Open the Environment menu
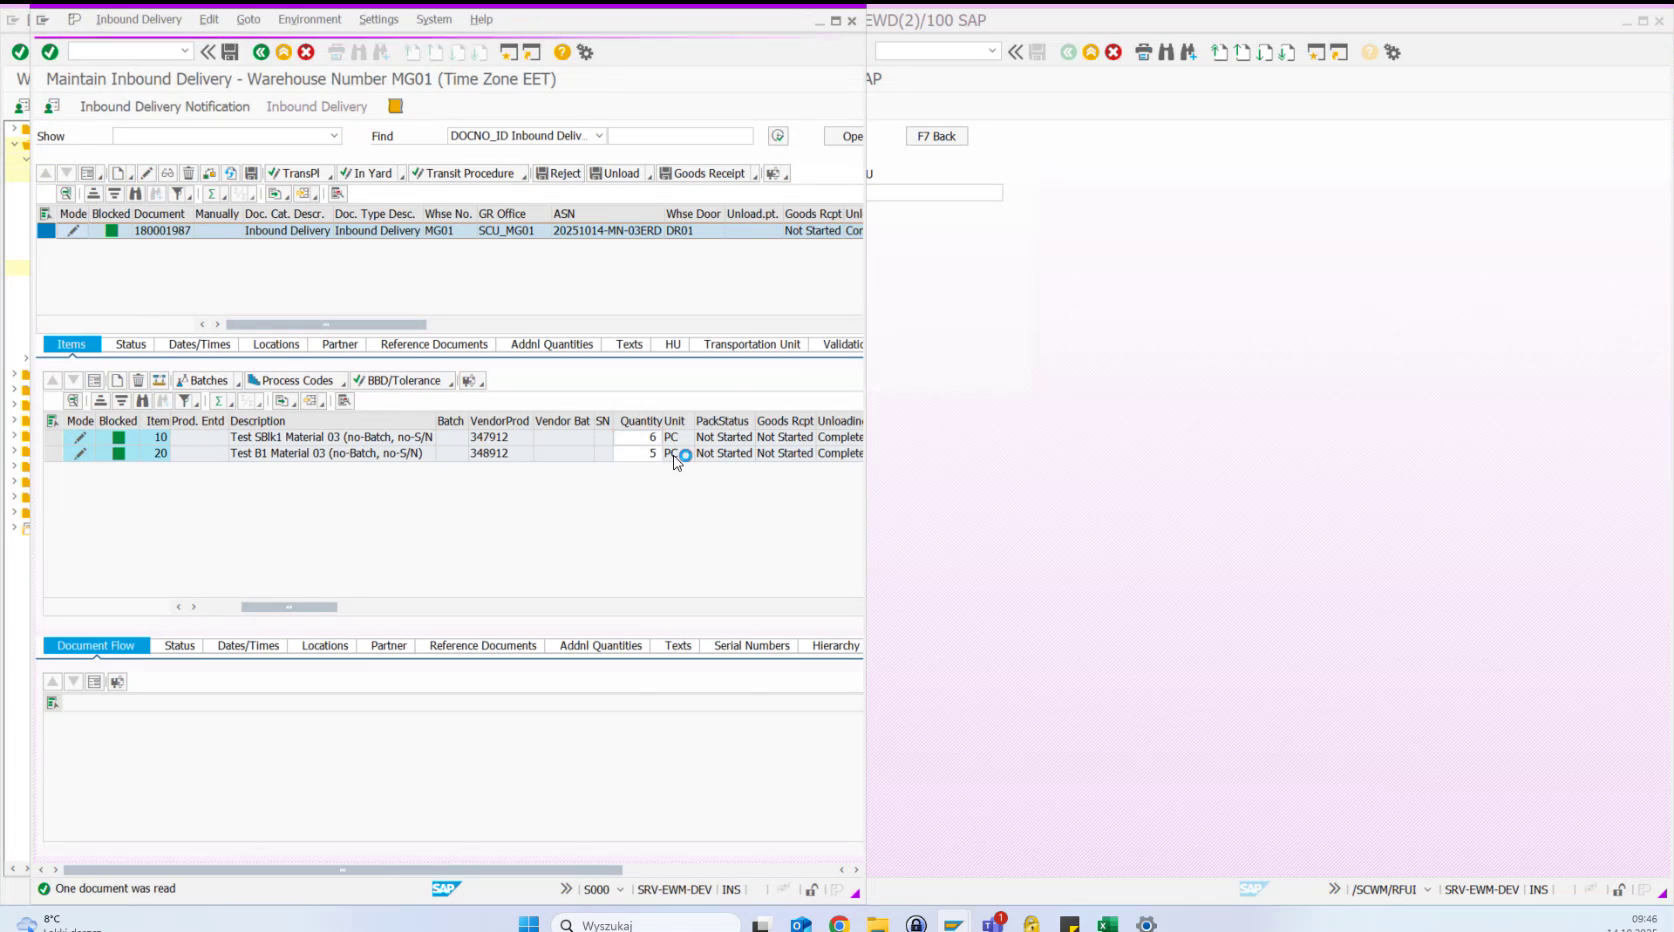Image resolution: width=1674 pixels, height=932 pixels. [310, 19]
